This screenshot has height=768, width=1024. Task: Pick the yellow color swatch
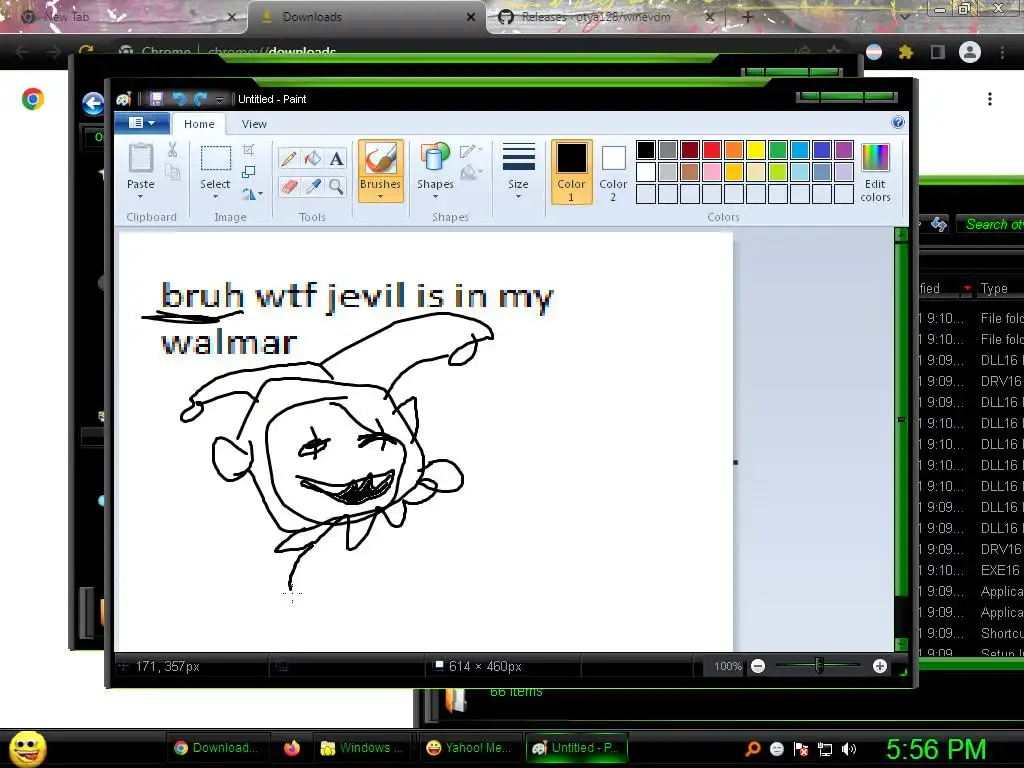coord(756,150)
